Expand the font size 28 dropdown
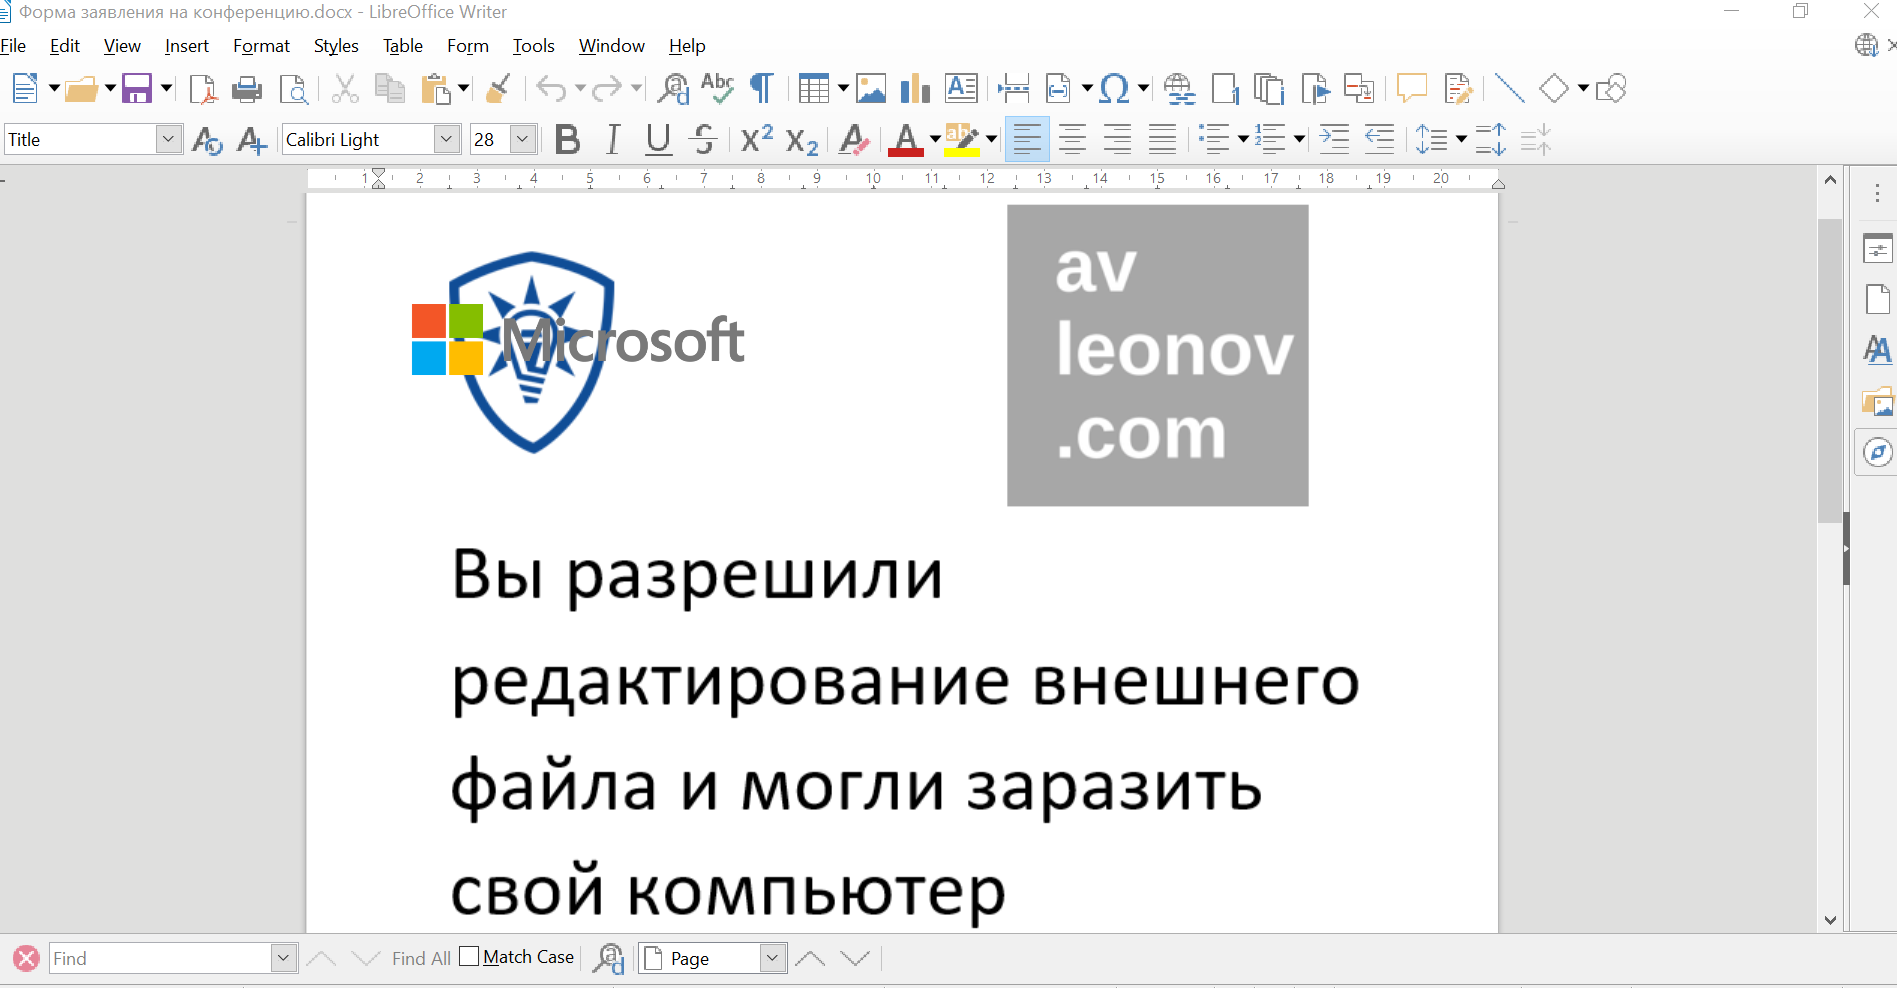Image resolution: width=1897 pixels, height=988 pixels. coord(523,139)
